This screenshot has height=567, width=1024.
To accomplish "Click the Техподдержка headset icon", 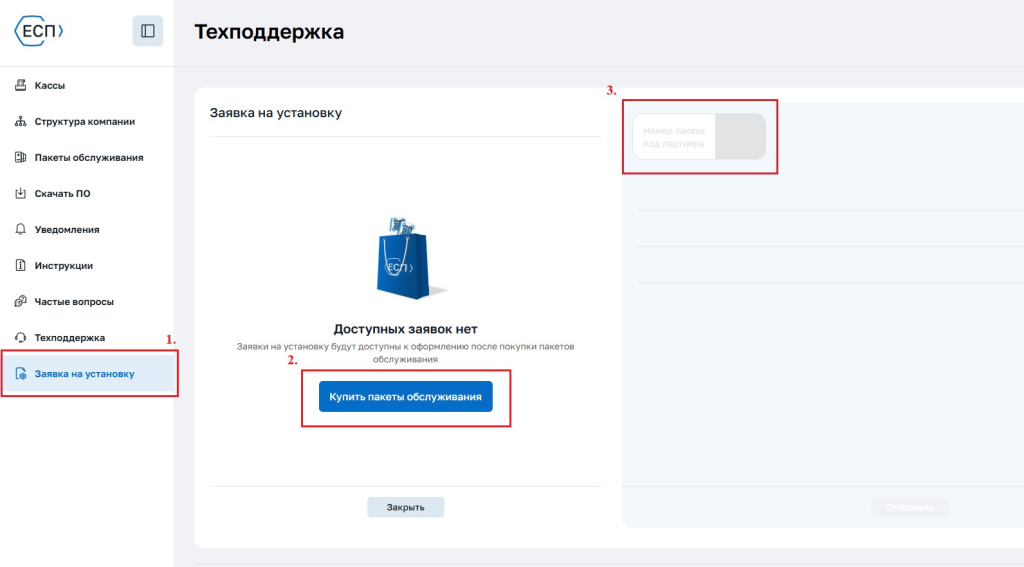I will (x=20, y=338).
